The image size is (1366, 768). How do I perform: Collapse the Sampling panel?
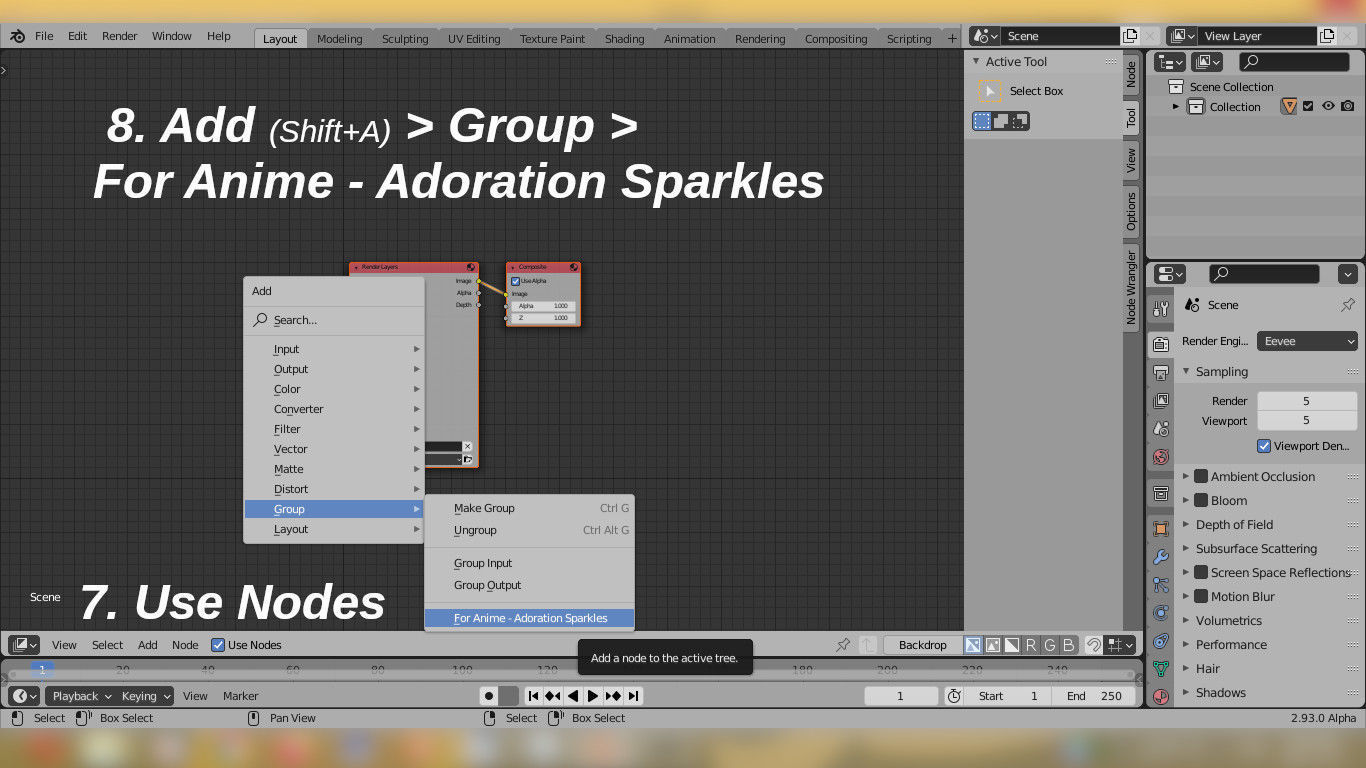(1187, 371)
